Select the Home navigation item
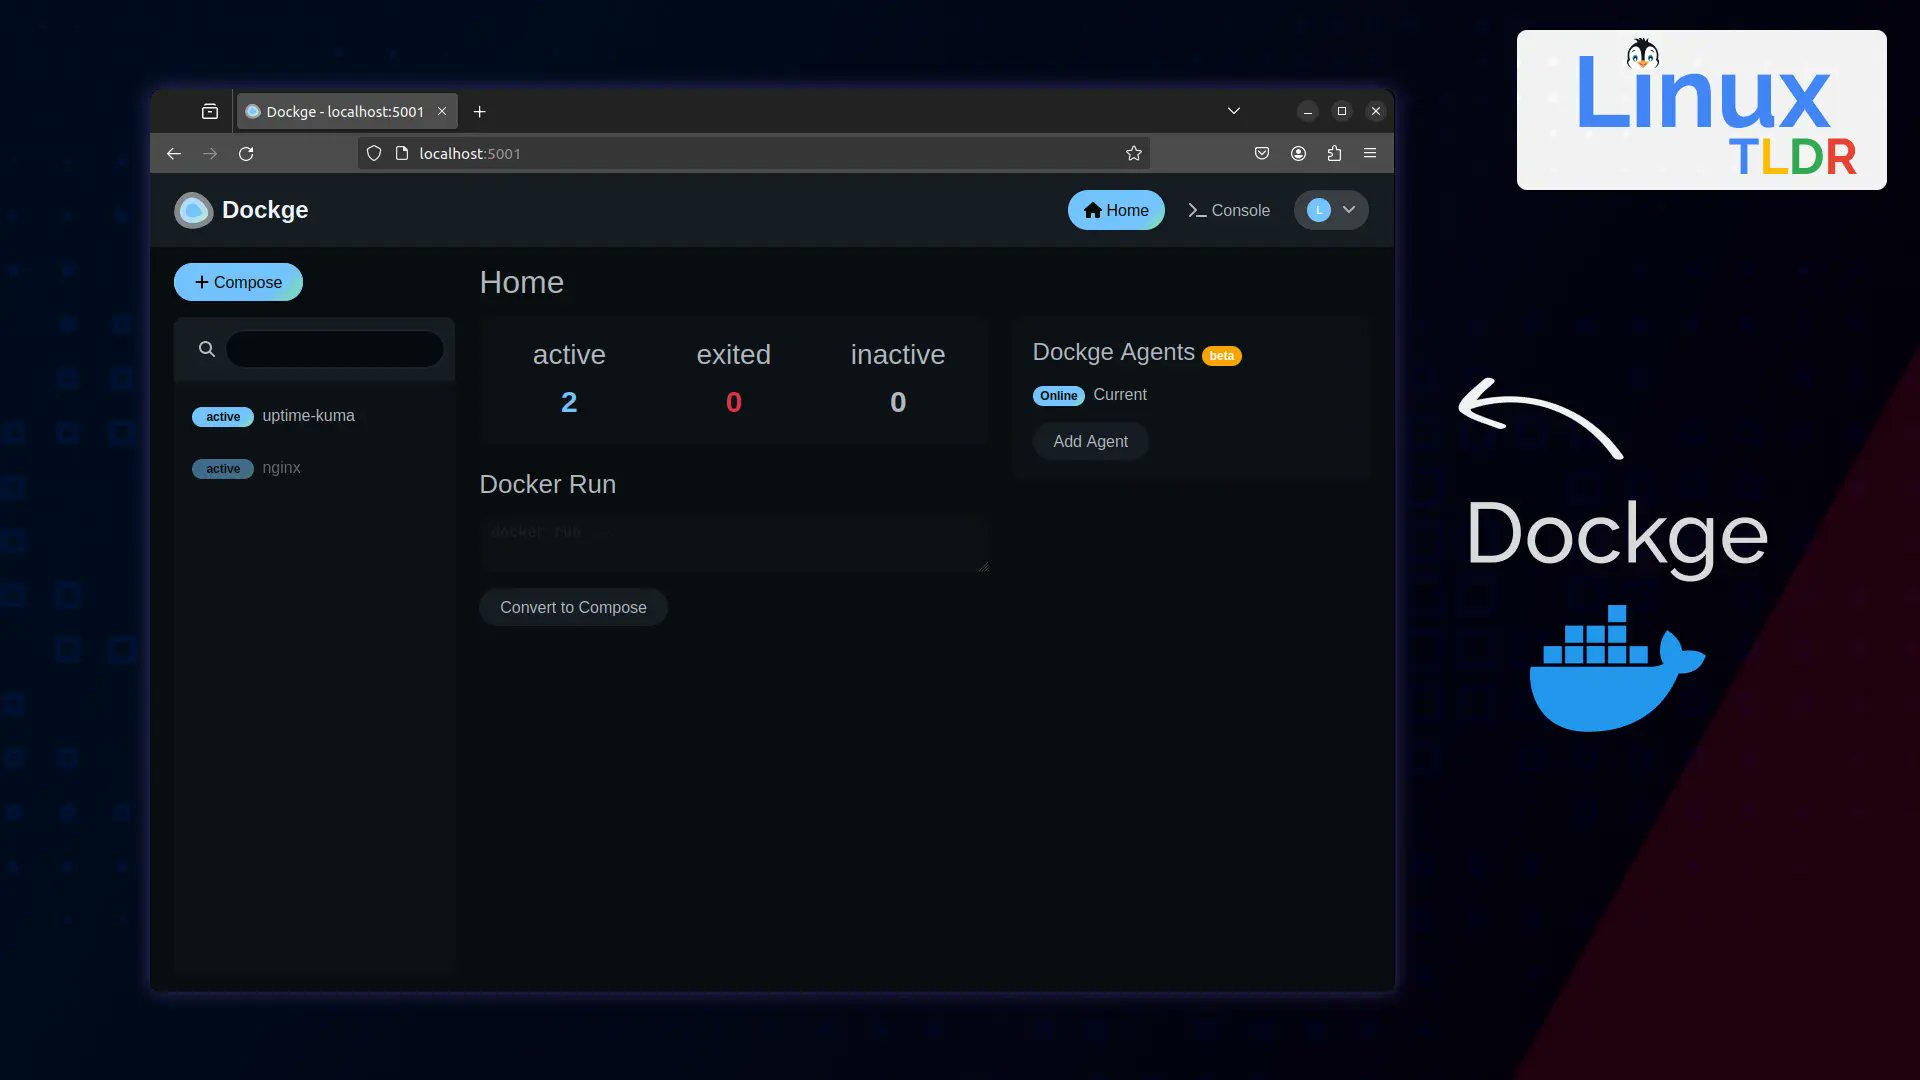This screenshot has height=1080, width=1920. [x=1116, y=210]
